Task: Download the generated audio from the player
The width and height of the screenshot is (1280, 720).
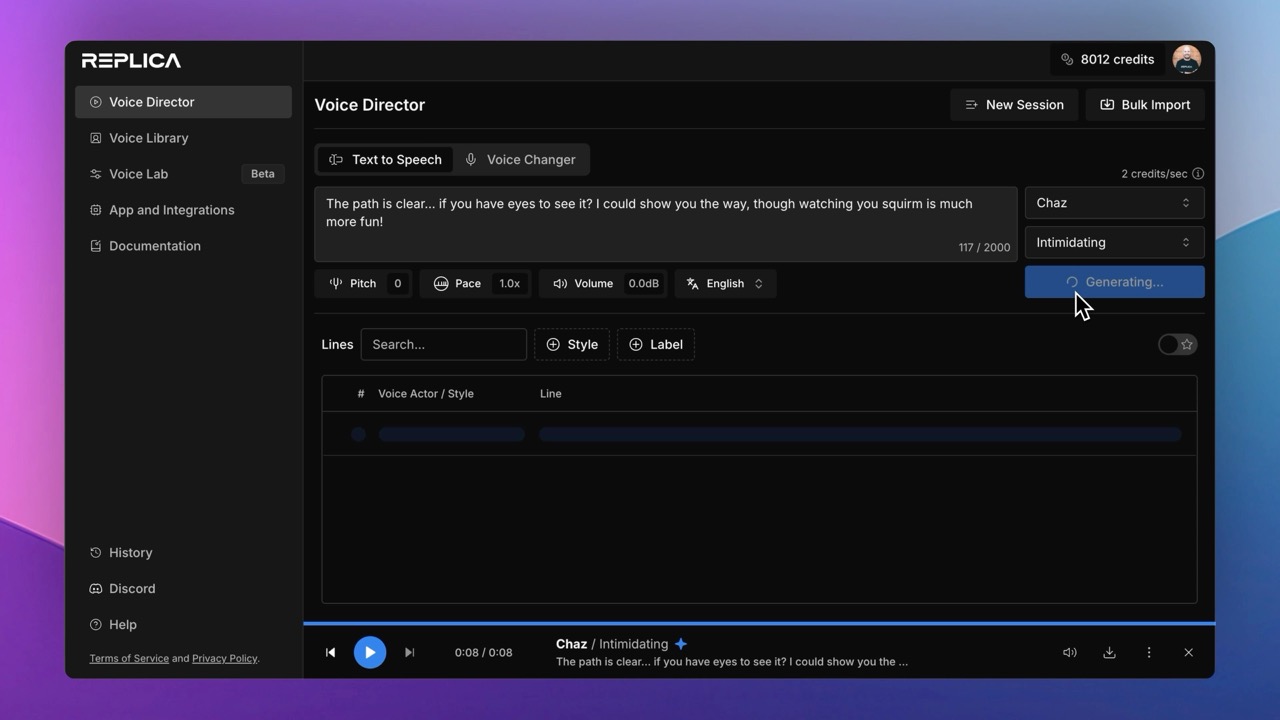Action: pyautogui.click(x=1109, y=652)
